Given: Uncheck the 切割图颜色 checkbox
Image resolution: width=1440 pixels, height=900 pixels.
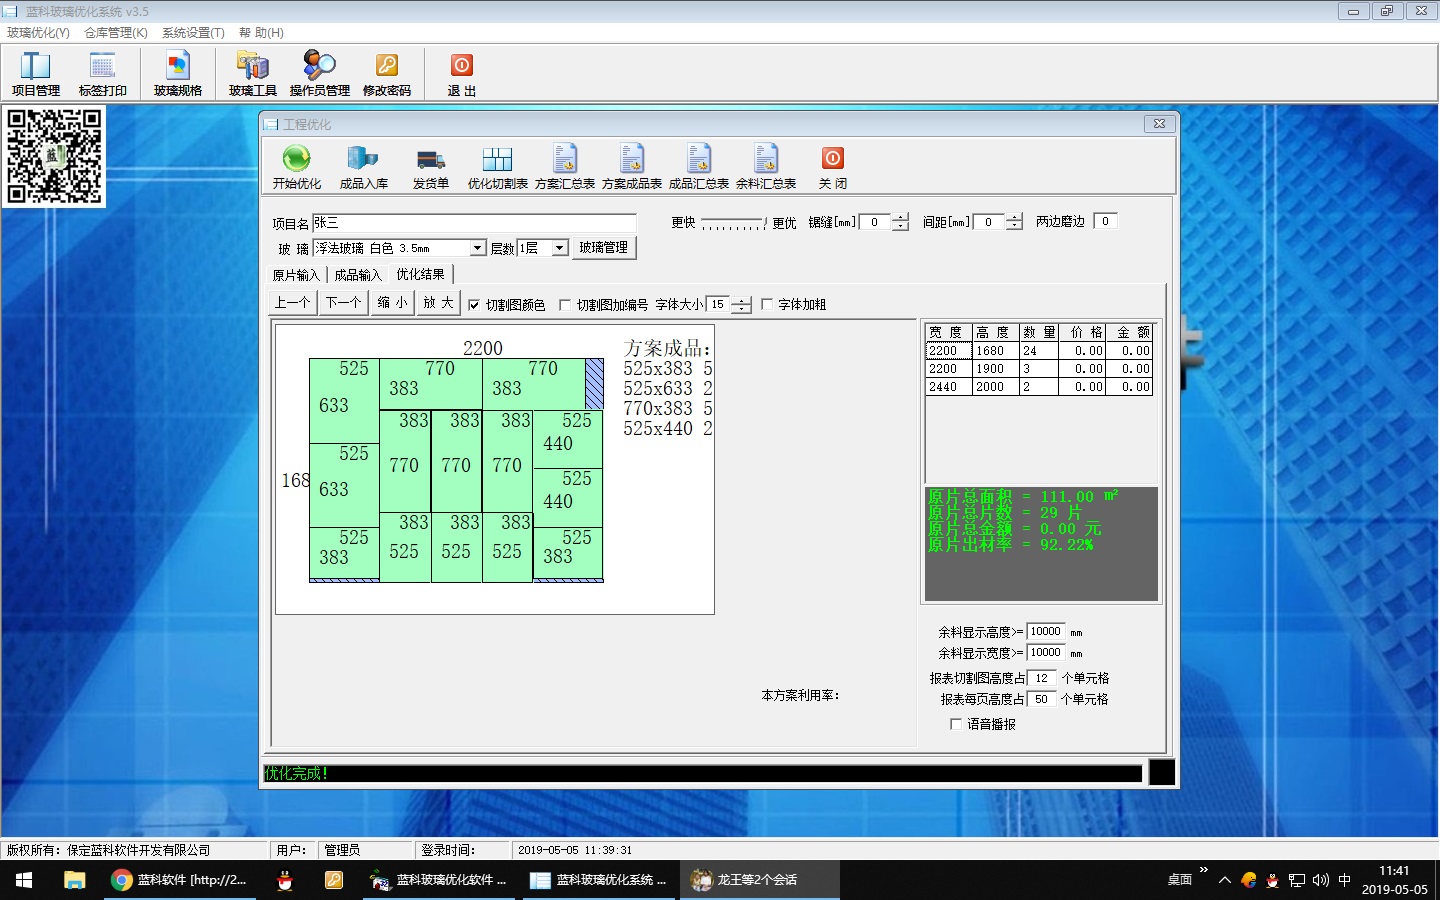Looking at the screenshot, I should coord(474,305).
